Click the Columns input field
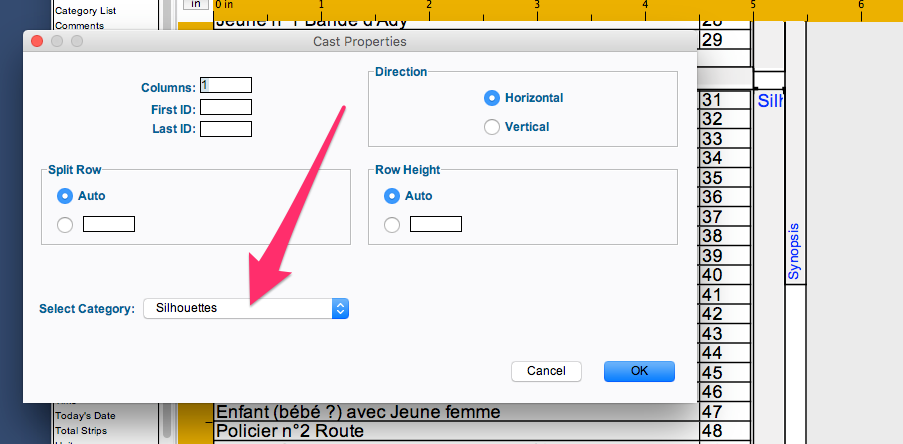 [226, 86]
